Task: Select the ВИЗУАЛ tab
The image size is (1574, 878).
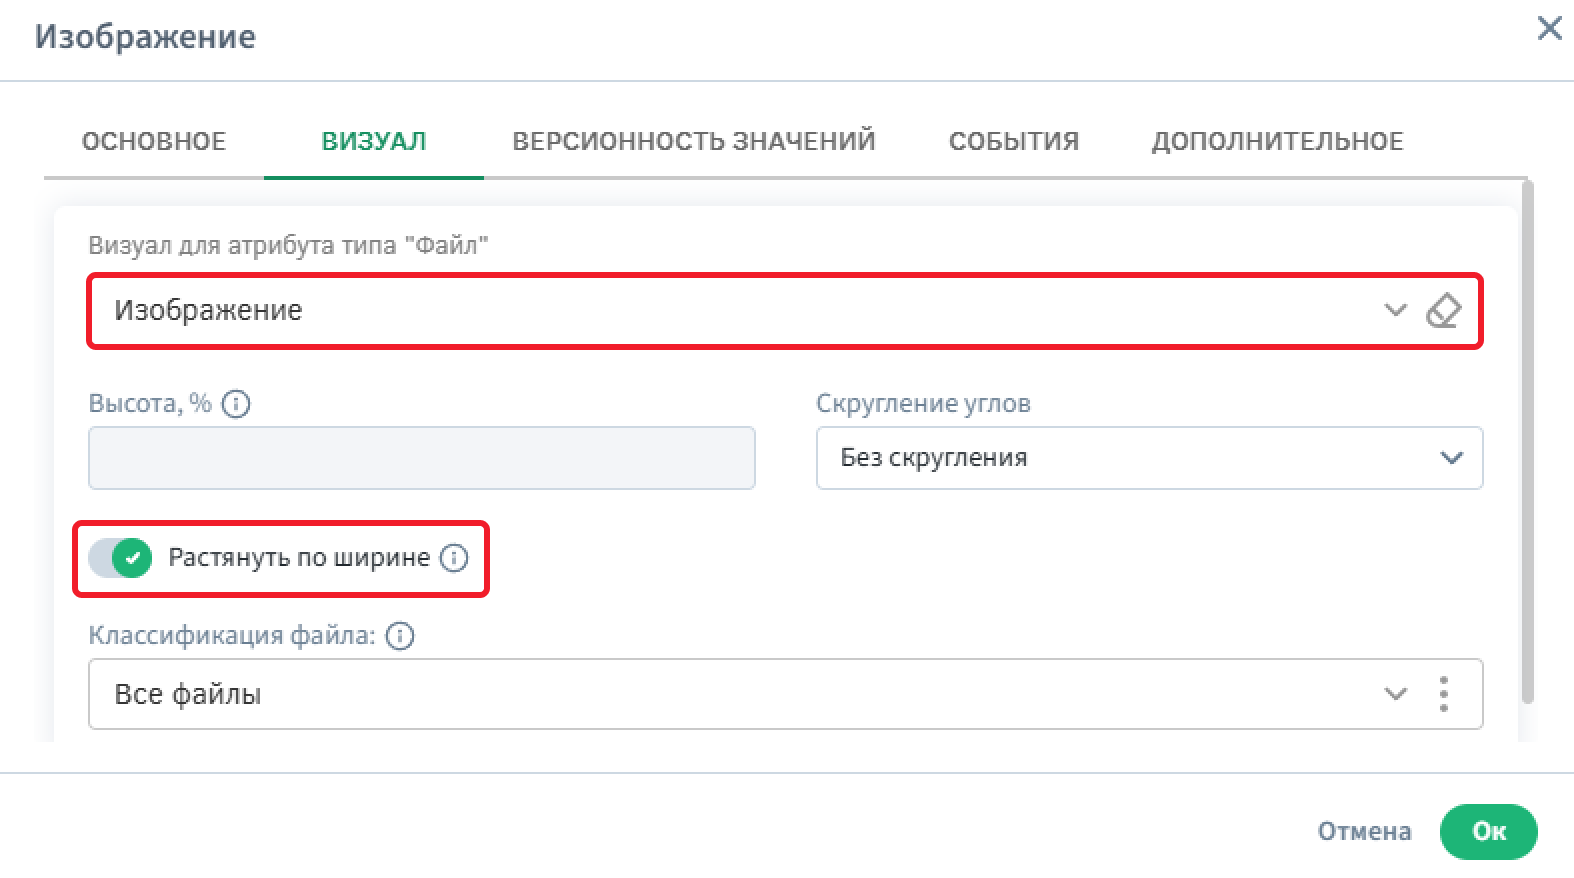Action: pos(374,141)
